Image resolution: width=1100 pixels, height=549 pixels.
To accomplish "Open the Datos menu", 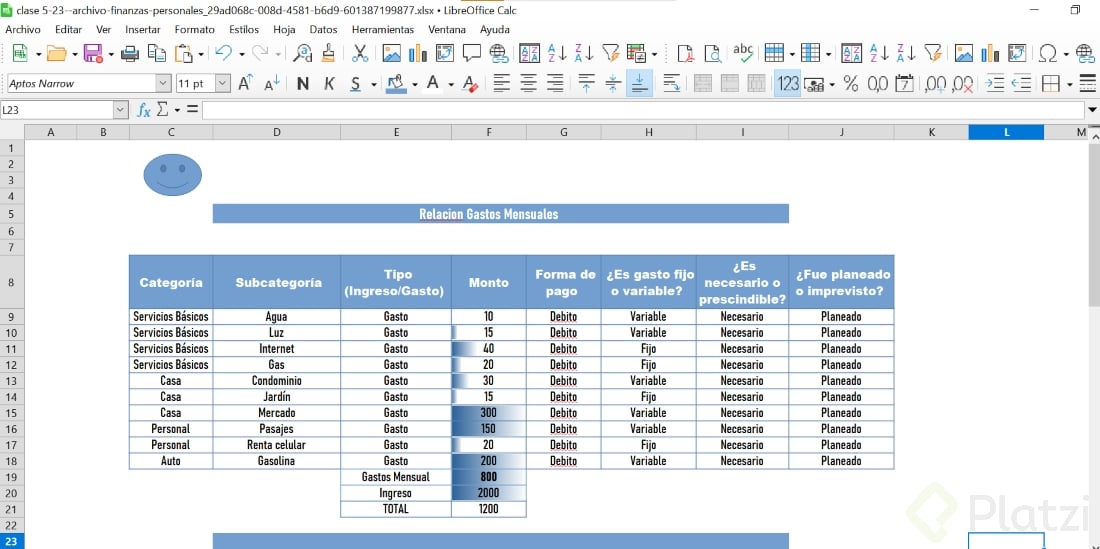I will coord(323,29).
